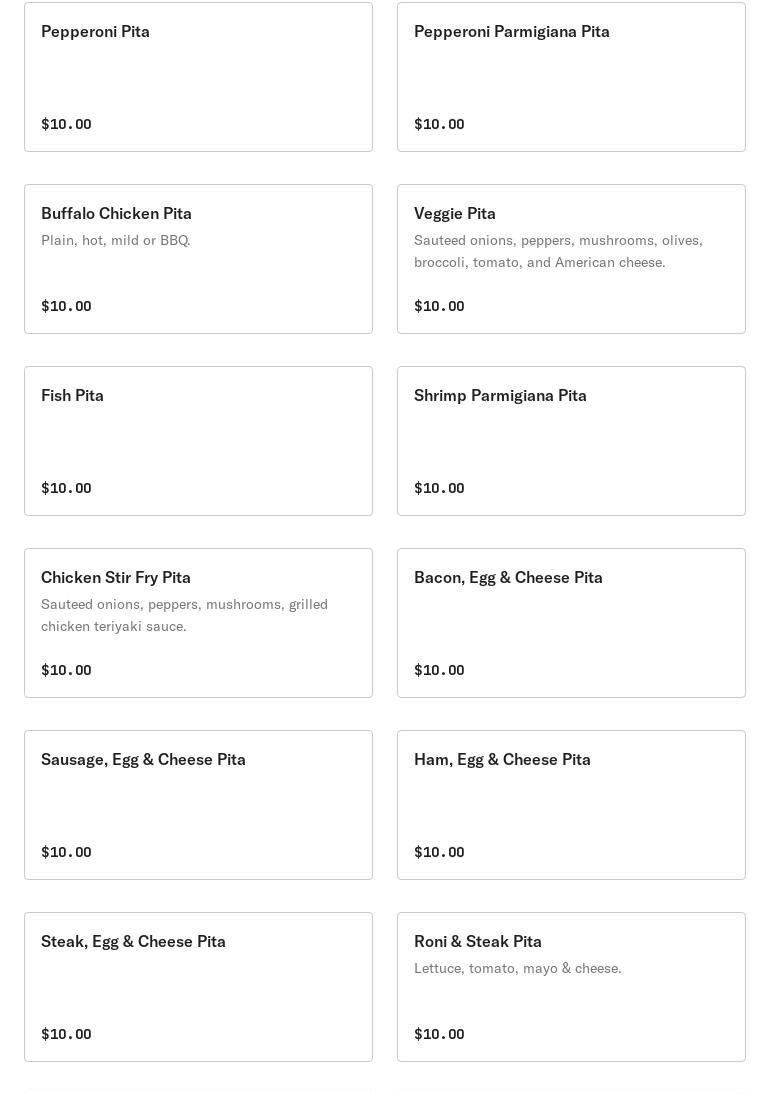Click the Pepperoni Pita $10.00 price
Image resolution: width=770 pixels, height=1094 pixels.
[66, 124]
